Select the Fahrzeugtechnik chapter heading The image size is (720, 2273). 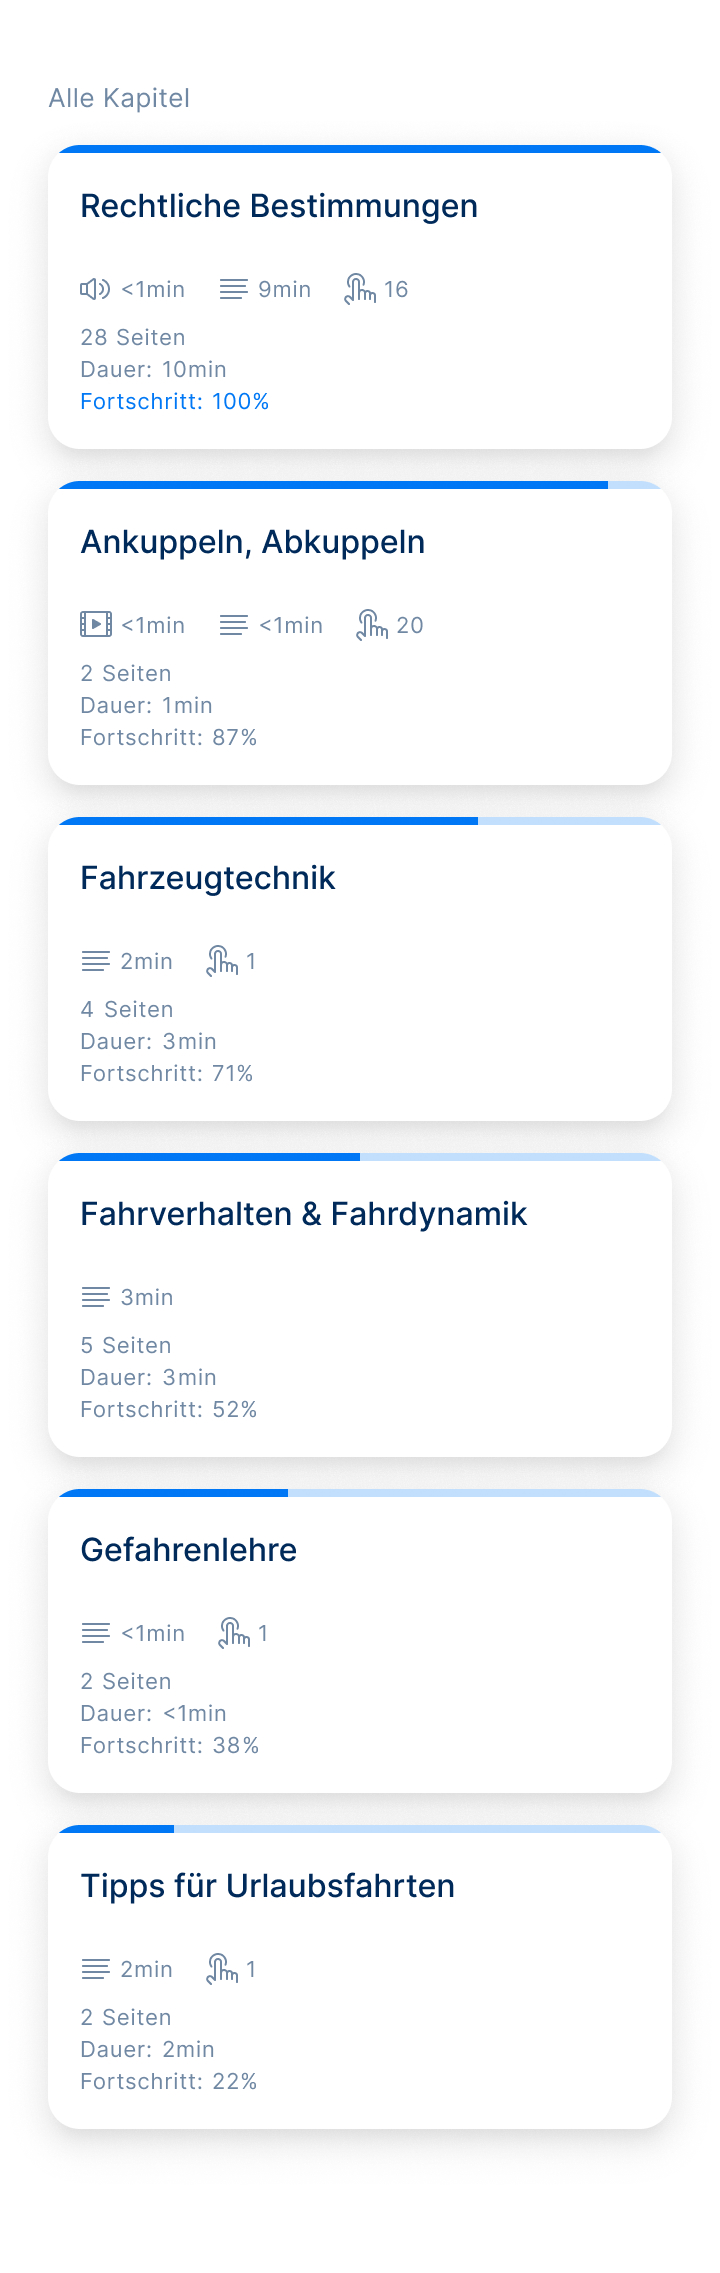coord(208,878)
